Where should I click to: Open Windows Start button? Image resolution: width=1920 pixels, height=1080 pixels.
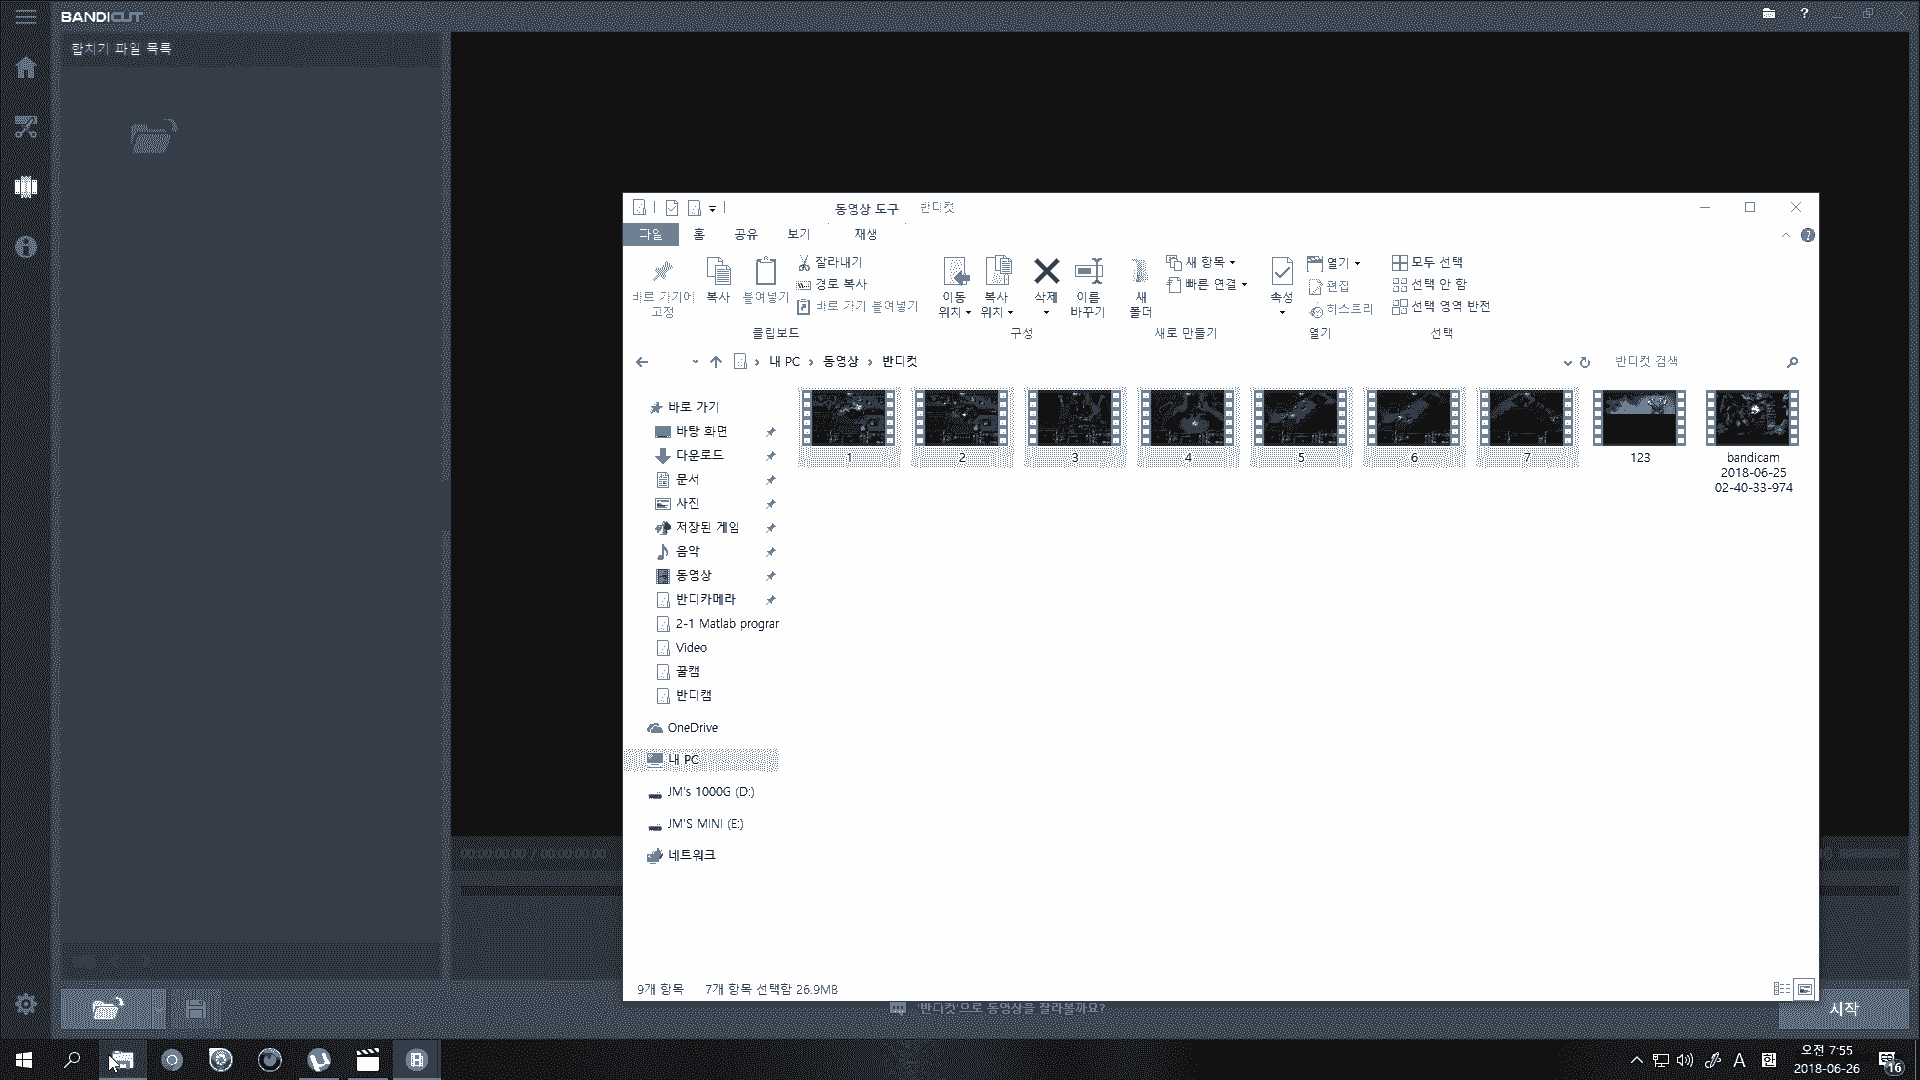(24, 1060)
